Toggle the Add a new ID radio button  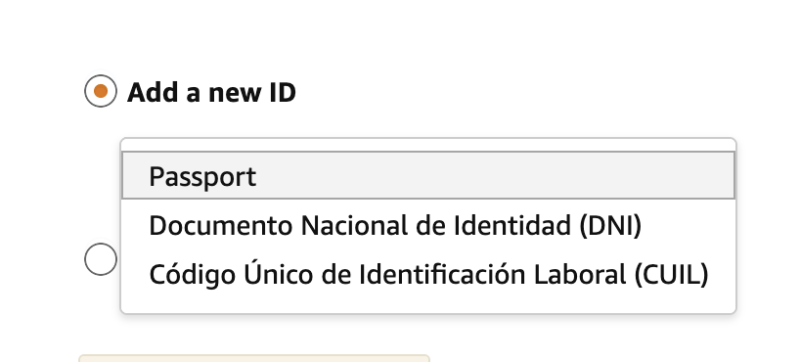pos(101,91)
